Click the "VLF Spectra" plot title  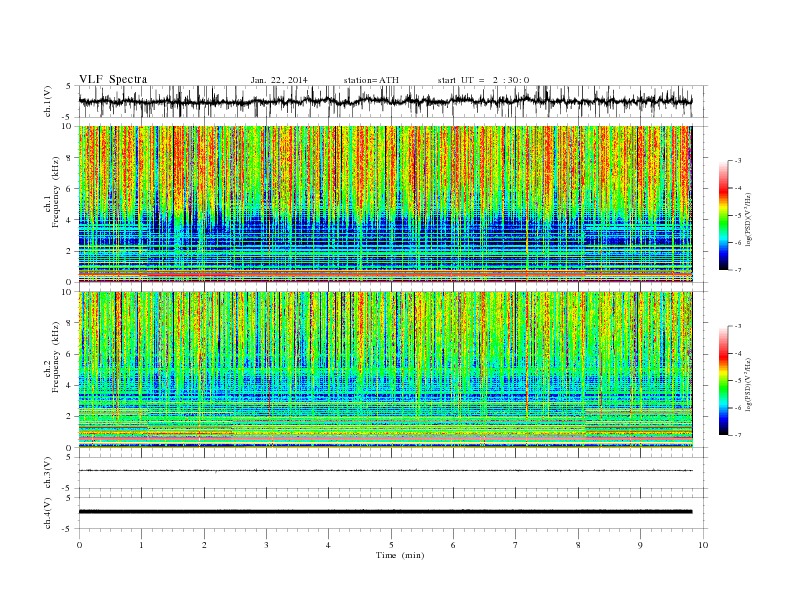tap(113, 79)
